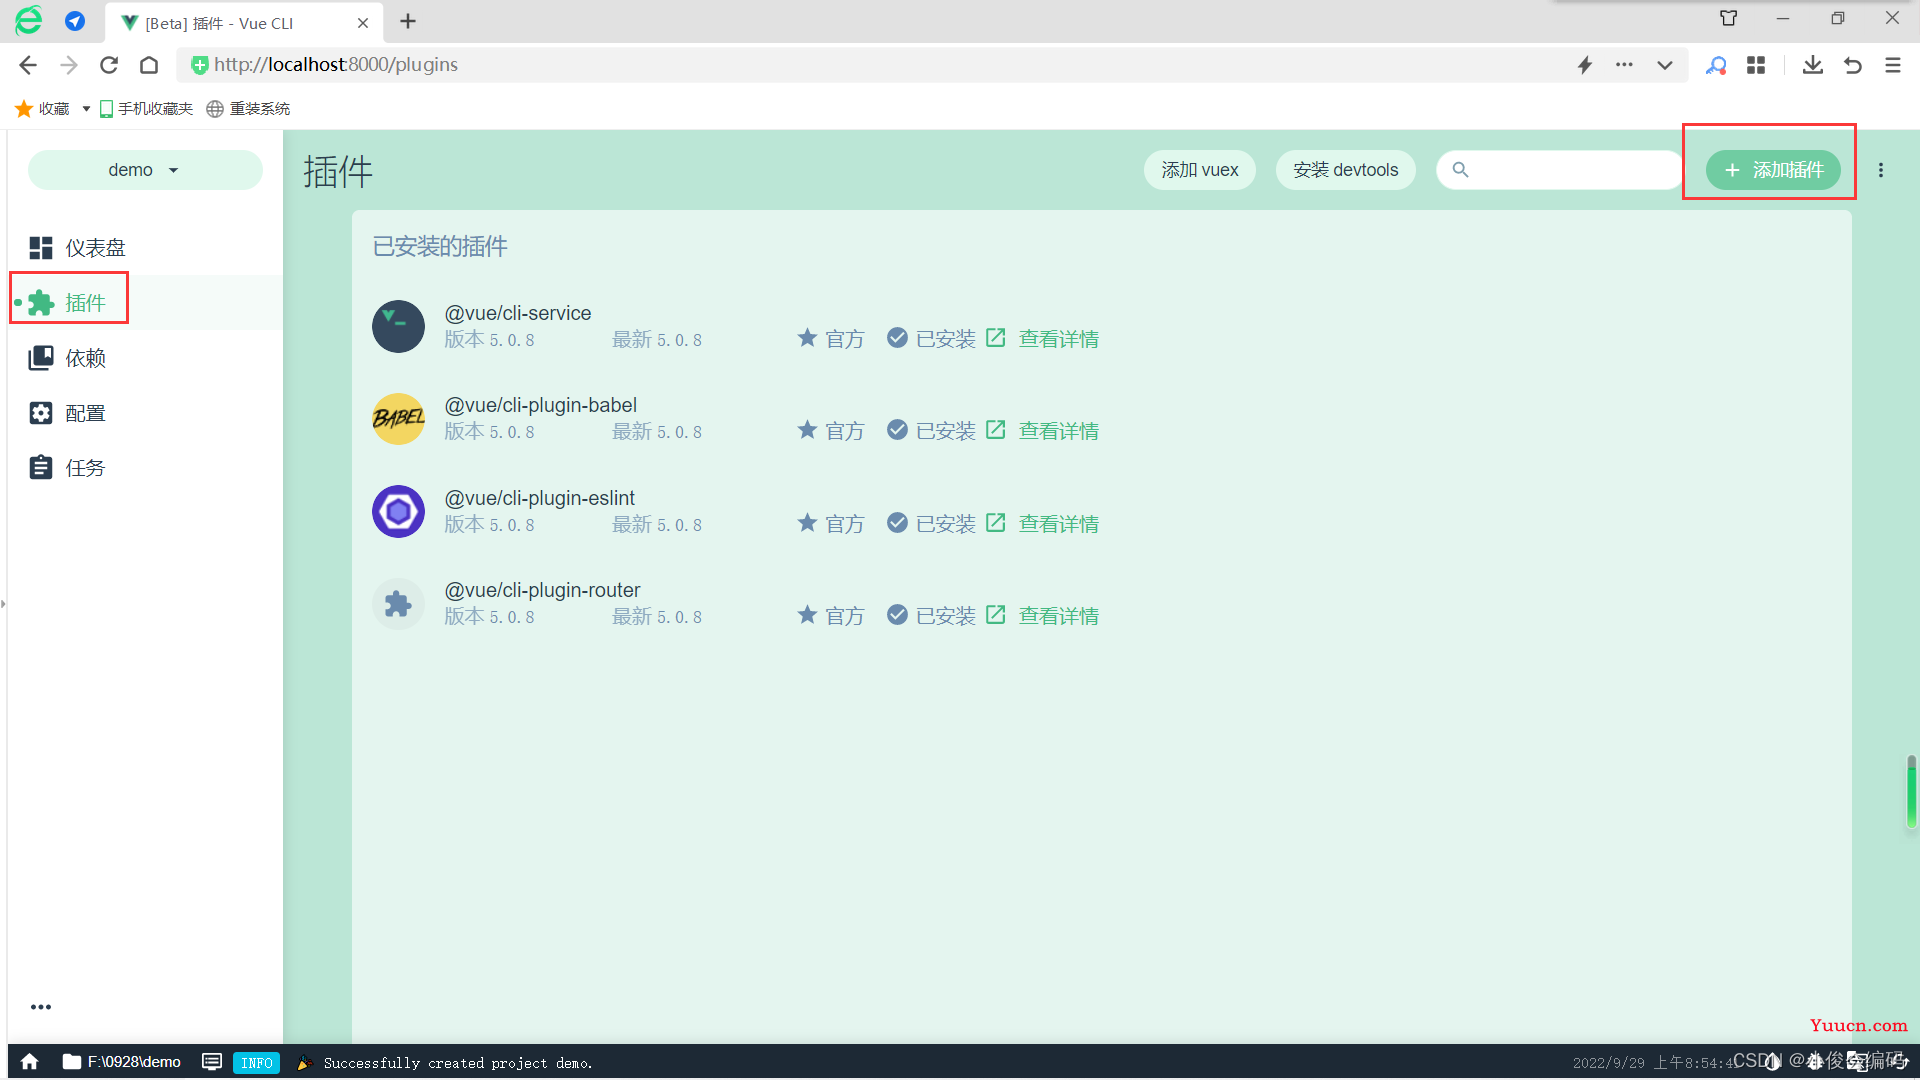Click the 收藏 star bookmark button
Viewport: 1920px width, 1080px height.
[x=42, y=109]
